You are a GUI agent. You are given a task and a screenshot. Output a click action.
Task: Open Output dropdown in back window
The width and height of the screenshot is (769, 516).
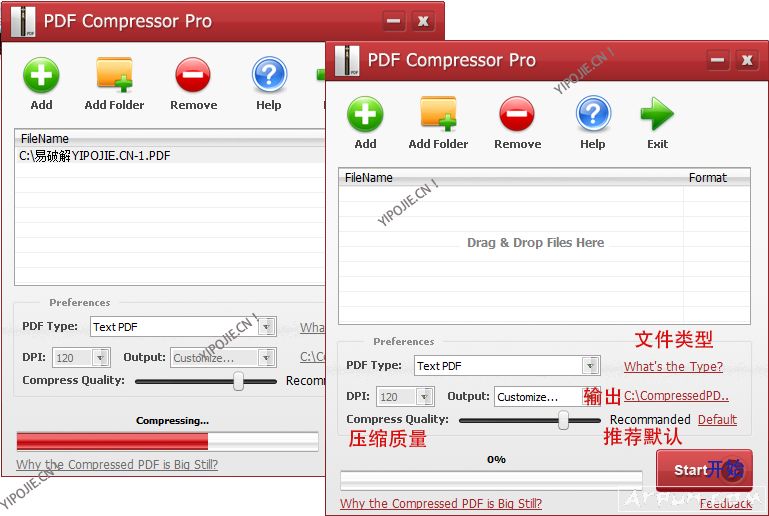[266, 358]
